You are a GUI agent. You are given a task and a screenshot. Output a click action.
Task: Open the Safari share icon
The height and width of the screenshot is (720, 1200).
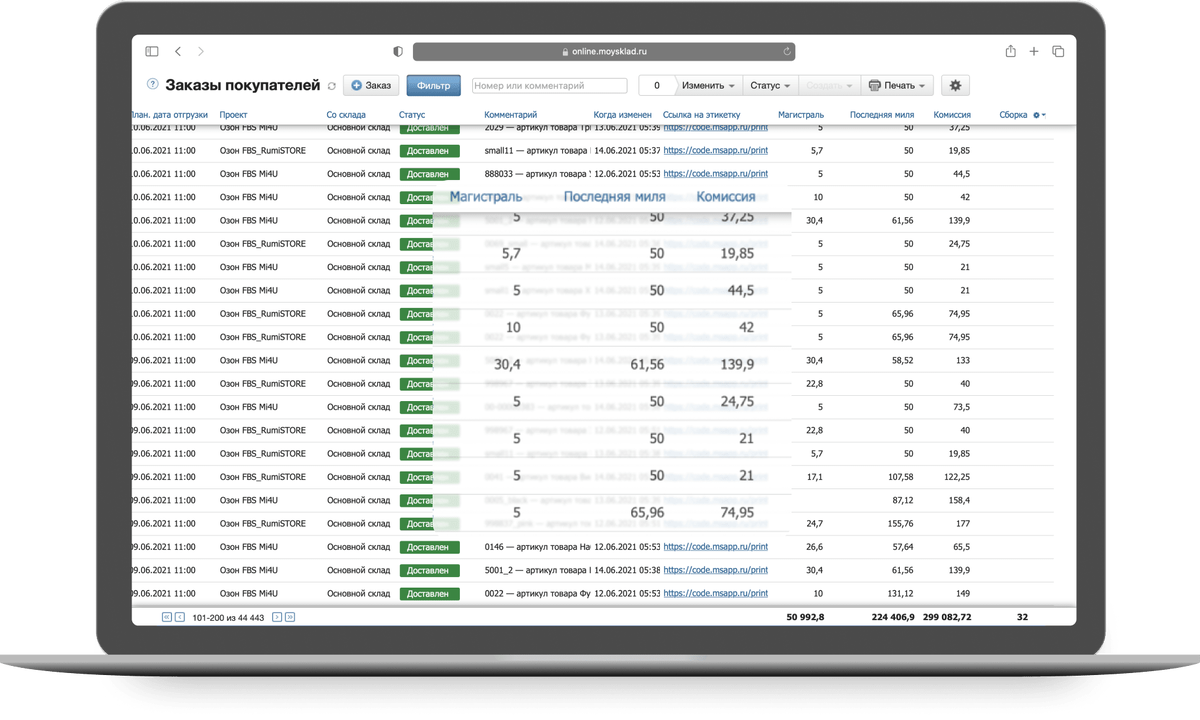pyautogui.click(x=1011, y=51)
